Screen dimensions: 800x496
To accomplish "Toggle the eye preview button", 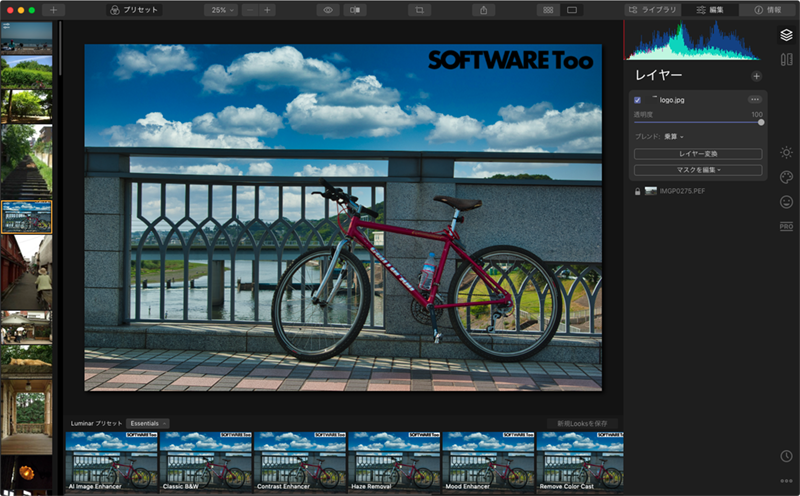I will click(x=327, y=9).
